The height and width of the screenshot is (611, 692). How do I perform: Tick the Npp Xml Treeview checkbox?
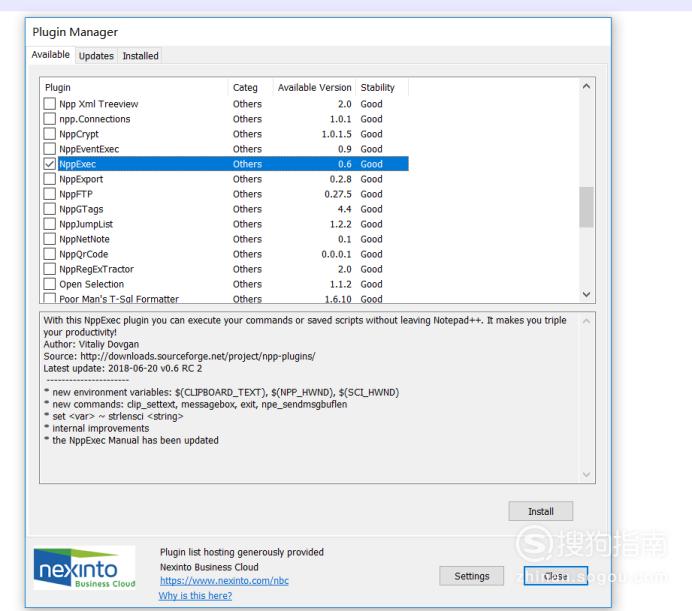click(x=49, y=104)
